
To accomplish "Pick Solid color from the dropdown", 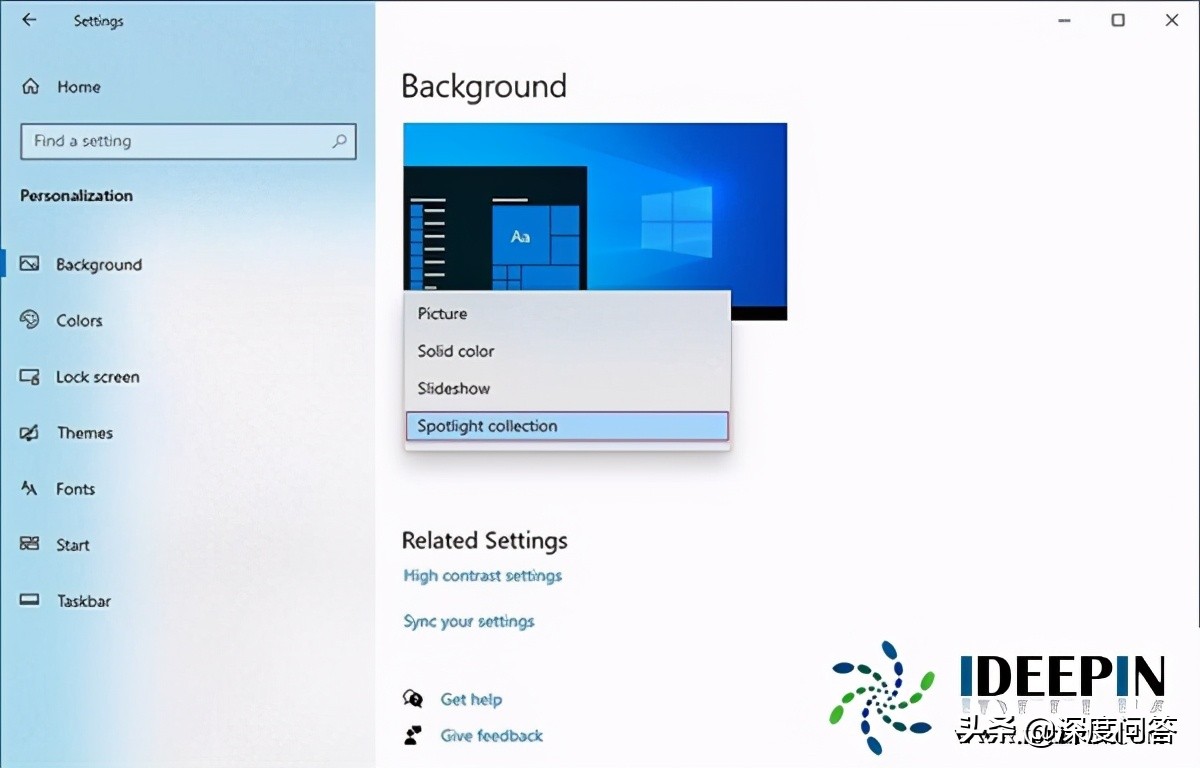I will pyautogui.click(x=455, y=351).
